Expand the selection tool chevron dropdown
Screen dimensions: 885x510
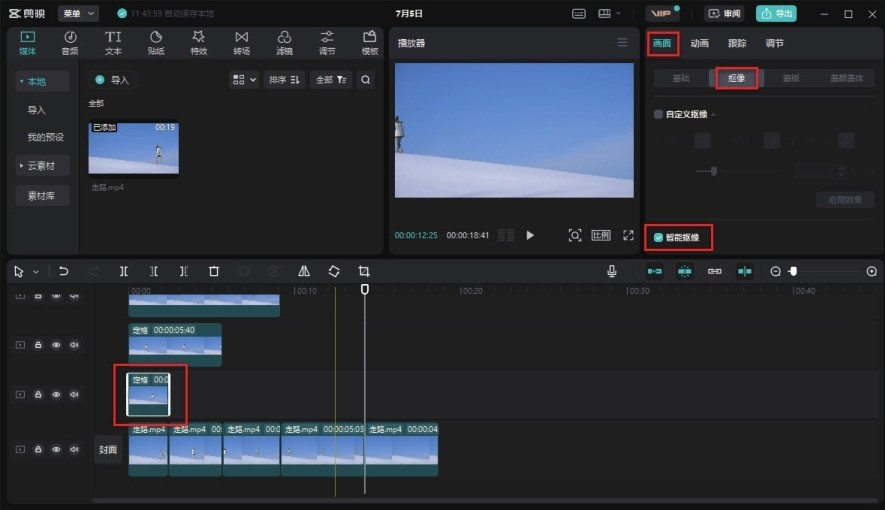coord(36,272)
